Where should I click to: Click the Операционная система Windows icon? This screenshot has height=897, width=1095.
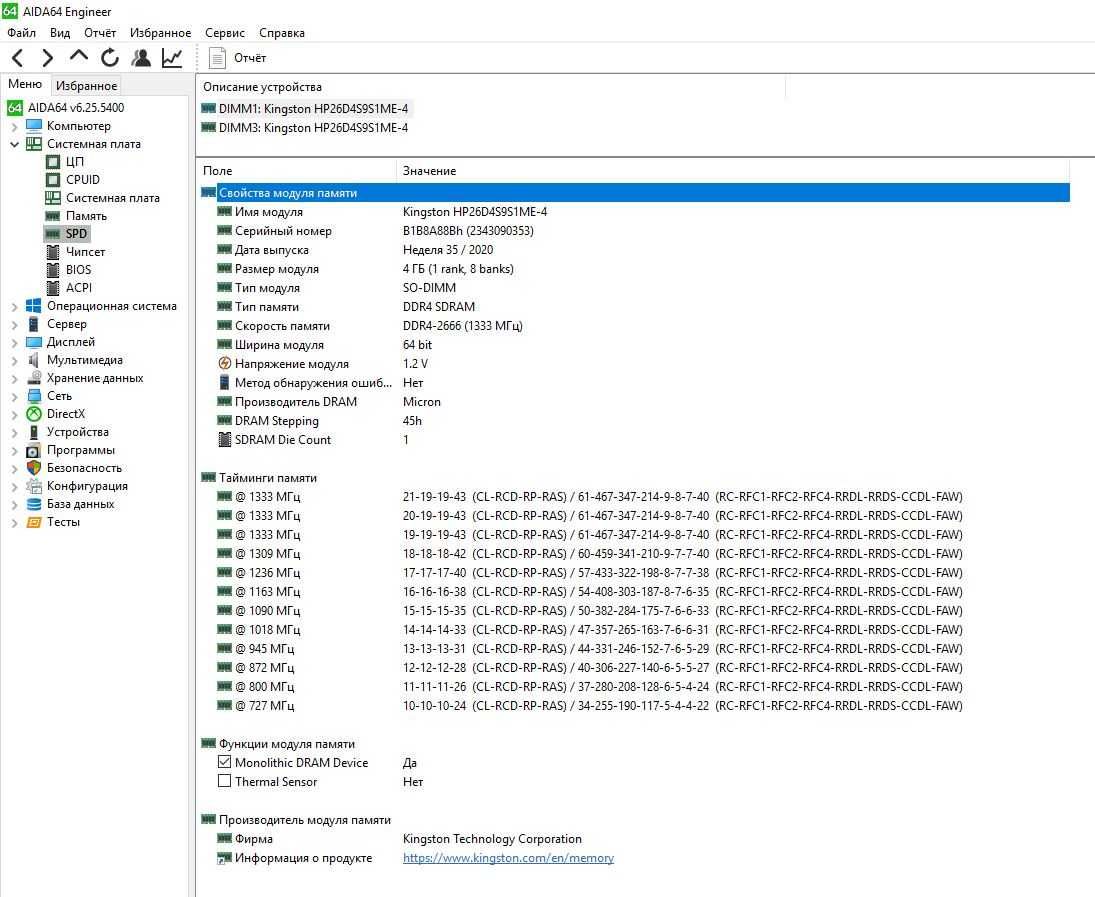pos(34,306)
